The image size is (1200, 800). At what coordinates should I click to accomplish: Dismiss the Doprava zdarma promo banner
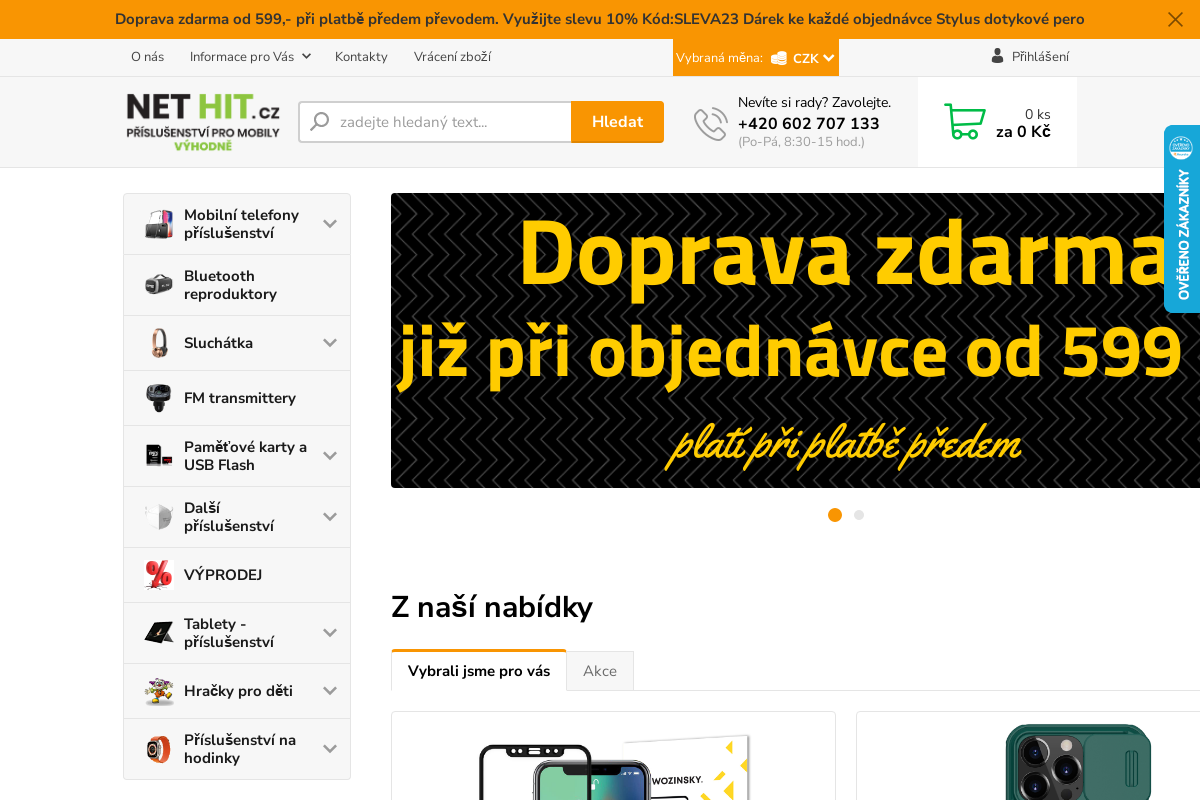[1175, 19]
